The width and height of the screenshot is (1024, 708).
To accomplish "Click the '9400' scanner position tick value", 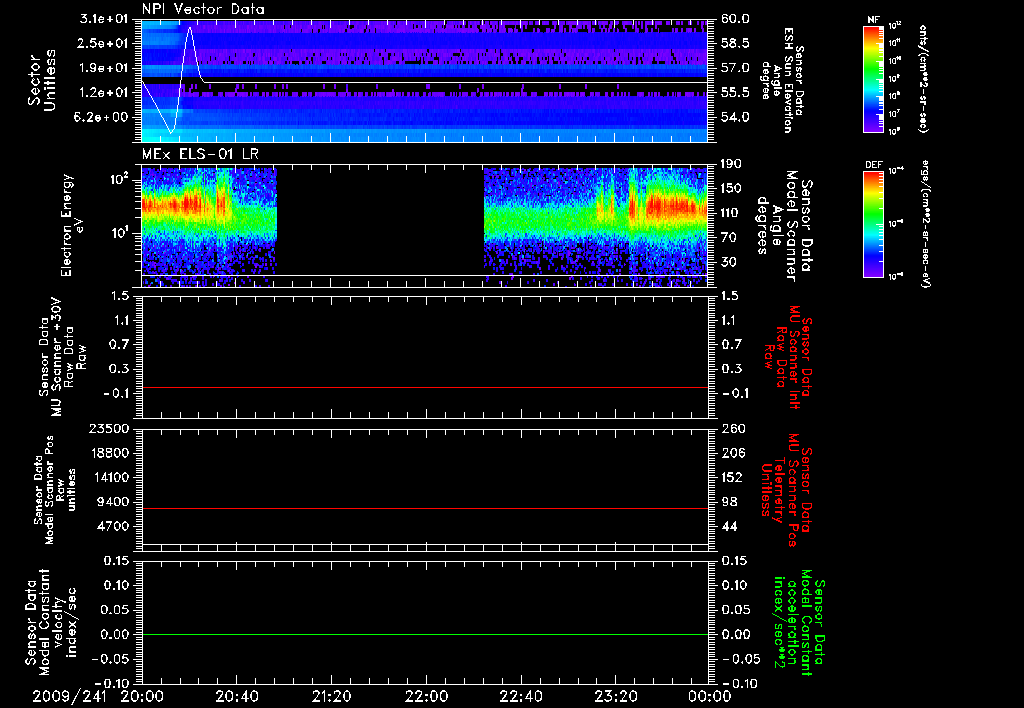I will coord(113,502).
